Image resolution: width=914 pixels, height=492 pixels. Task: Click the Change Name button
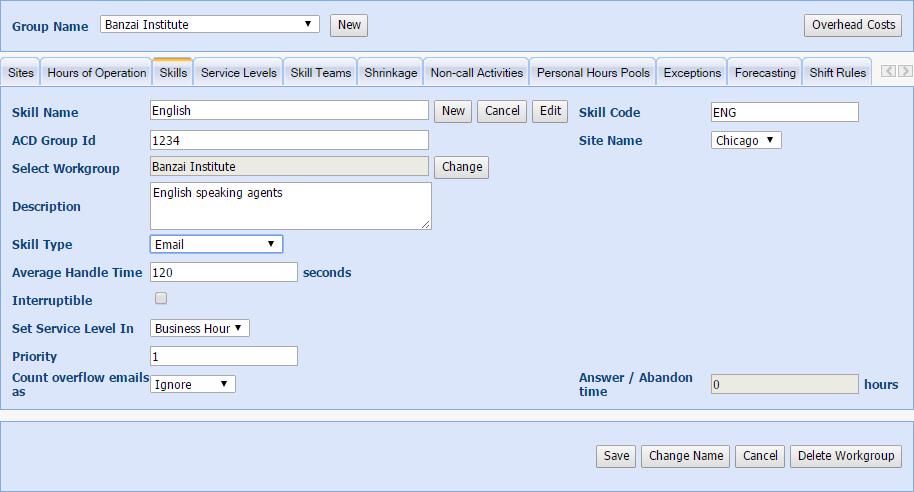685,456
